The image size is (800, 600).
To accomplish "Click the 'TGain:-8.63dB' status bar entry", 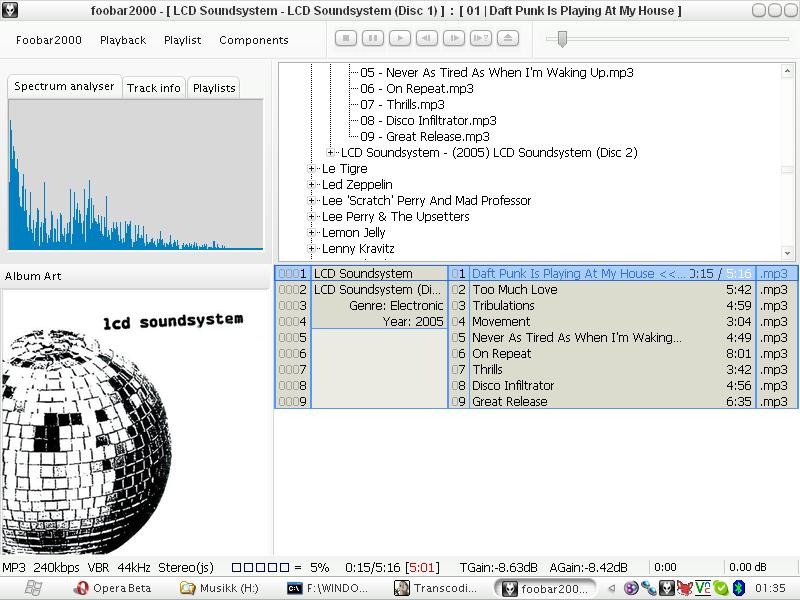I will tap(498, 567).
